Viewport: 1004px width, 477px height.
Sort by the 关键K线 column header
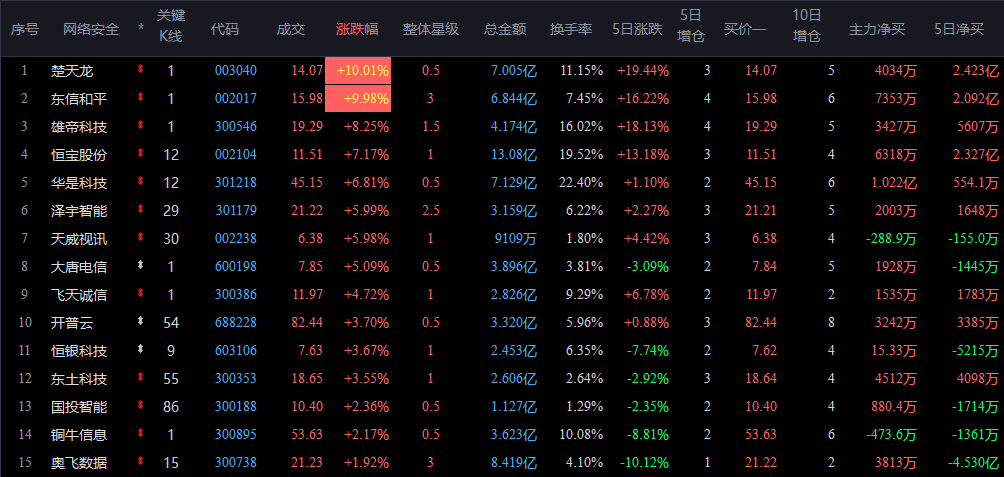[x=170, y=26]
